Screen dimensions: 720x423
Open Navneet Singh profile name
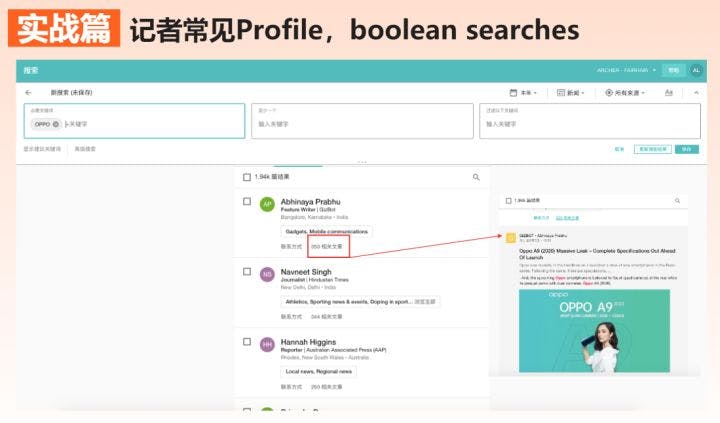(306, 272)
